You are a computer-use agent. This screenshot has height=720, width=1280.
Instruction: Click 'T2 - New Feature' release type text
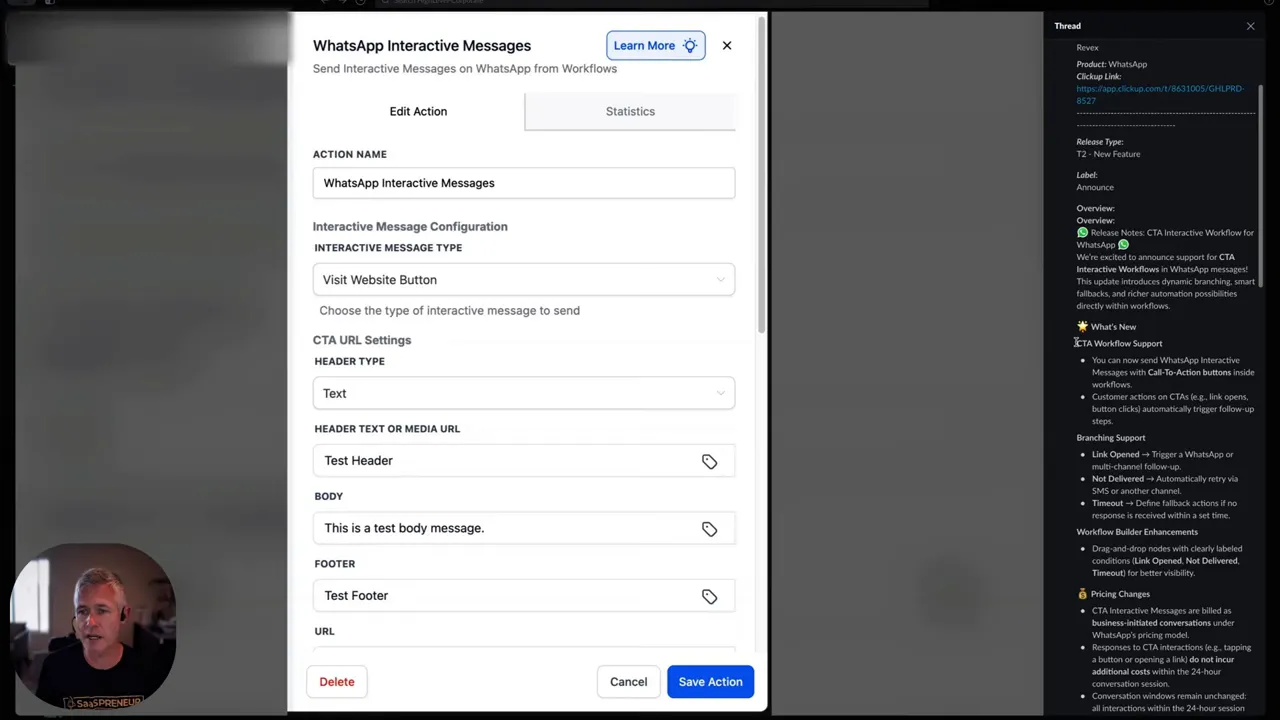pyautogui.click(x=1108, y=154)
